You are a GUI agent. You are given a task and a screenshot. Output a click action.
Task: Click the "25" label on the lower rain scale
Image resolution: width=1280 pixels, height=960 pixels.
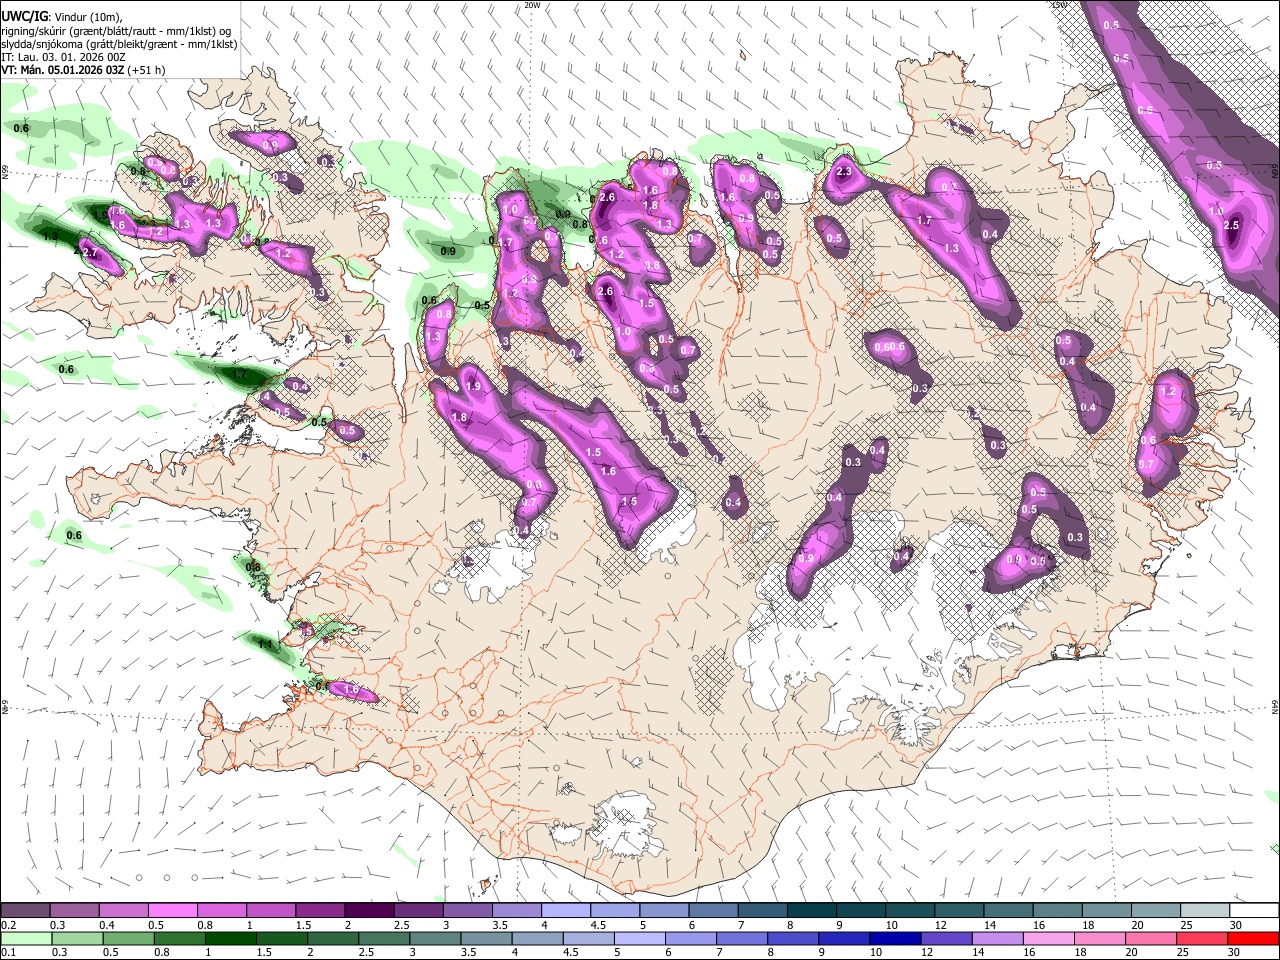coord(1184,953)
